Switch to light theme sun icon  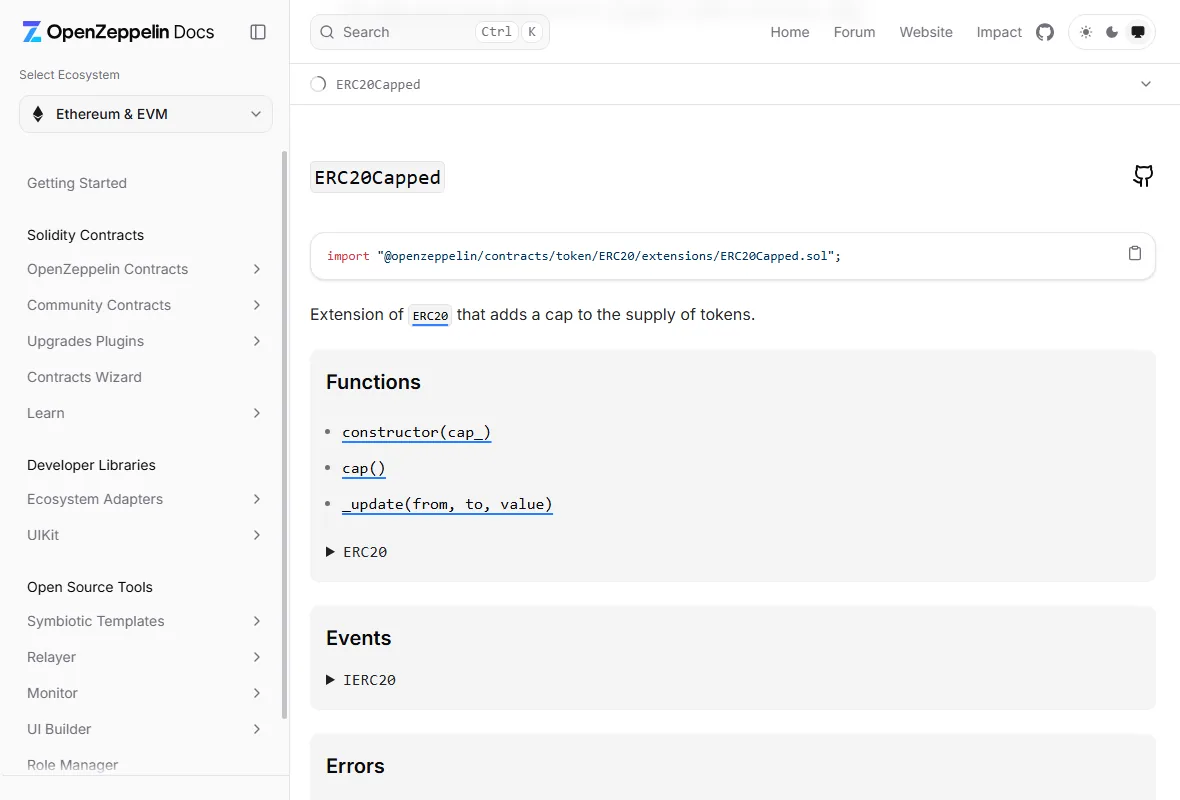click(x=1086, y=32)
